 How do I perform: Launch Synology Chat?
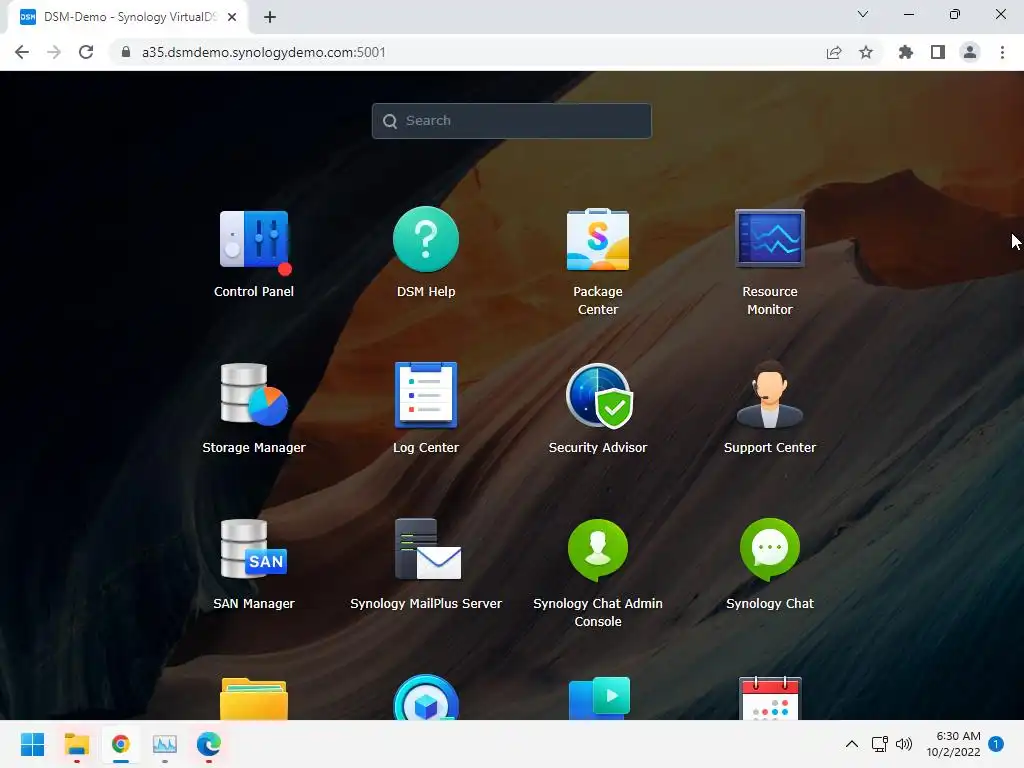pos(770,549)
